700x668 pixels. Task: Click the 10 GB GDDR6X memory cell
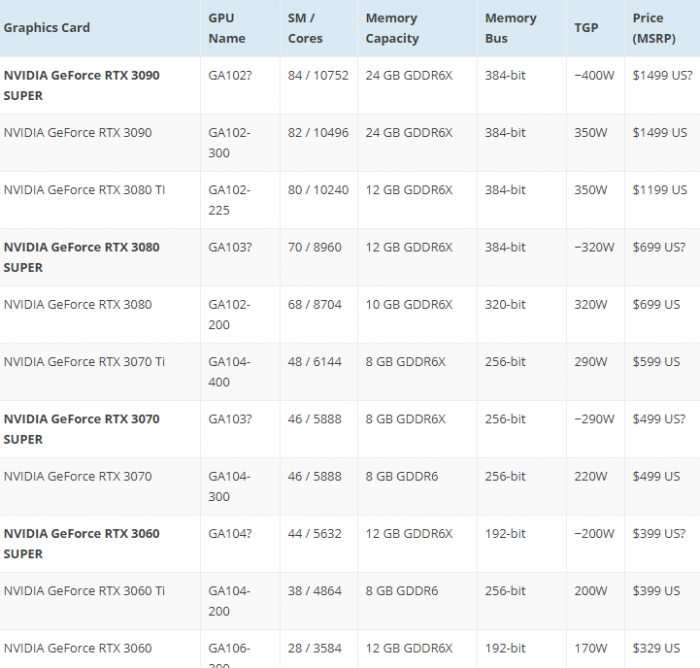[x=408, y=305]
